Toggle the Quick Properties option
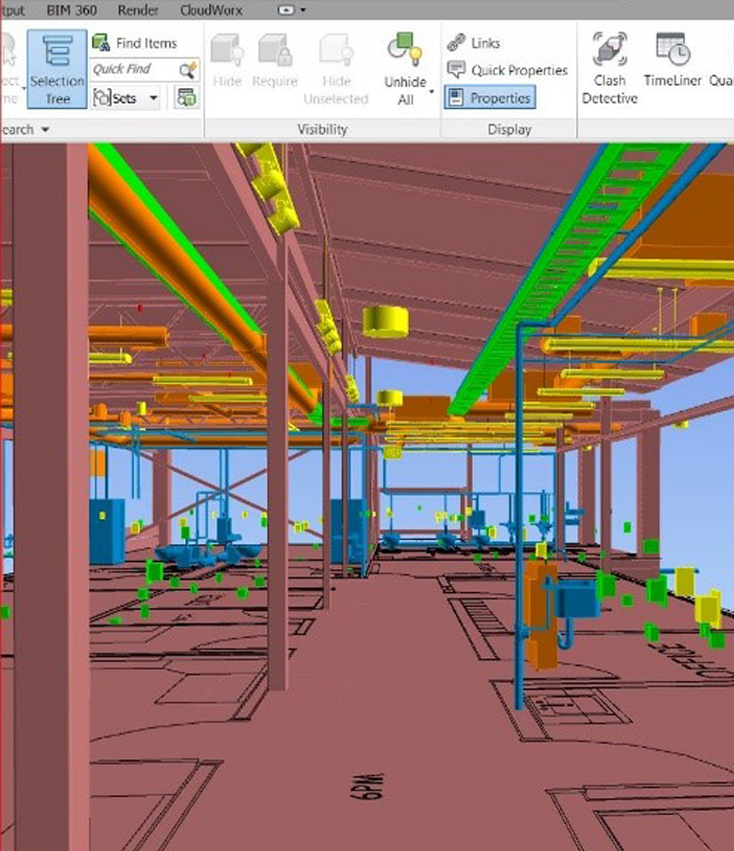The height and width of the screenshot is (851, 734). (x=506, y=70)
